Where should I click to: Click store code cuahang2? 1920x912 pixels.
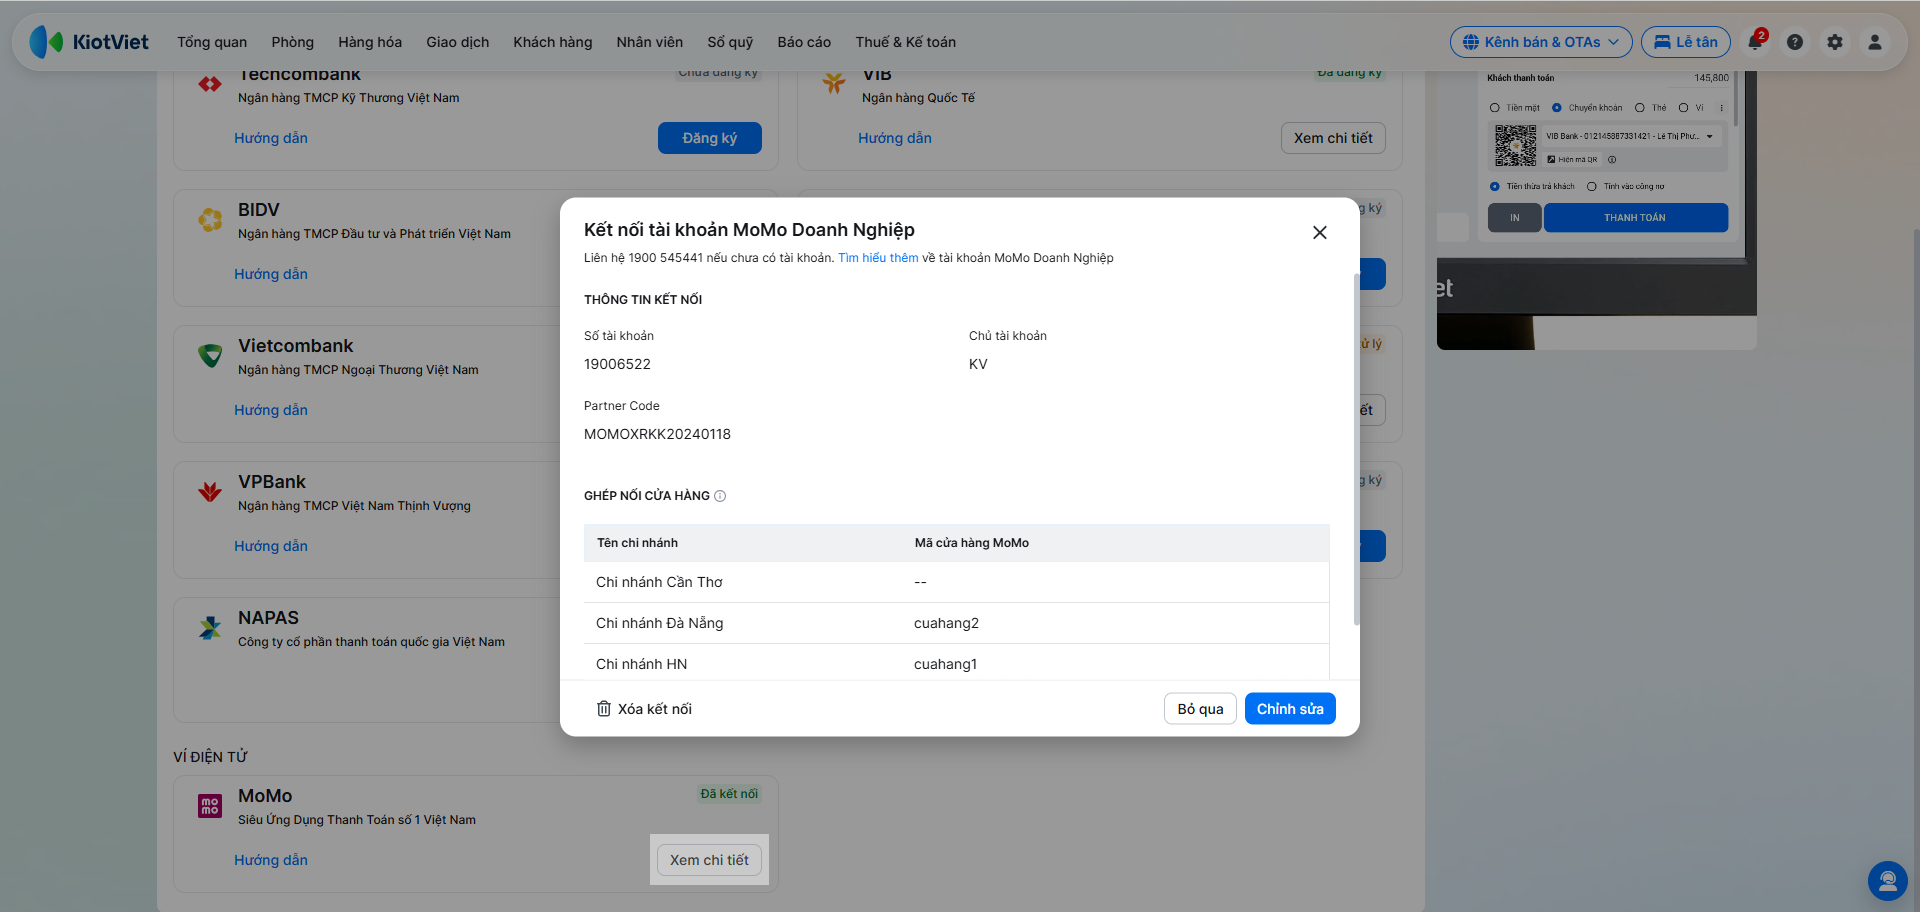pyautogui.click(x=946, y=623)
